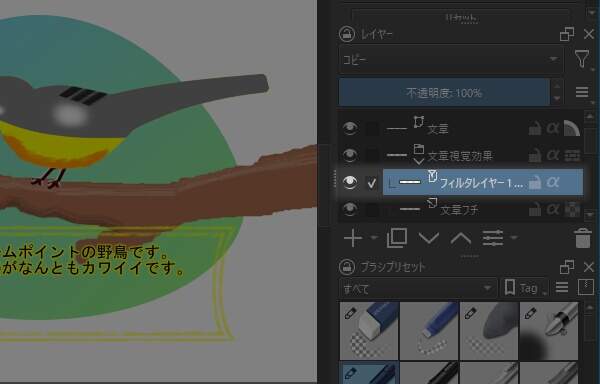Select the airbrush pen brush preset
Viewport: 600px width, 384px height.
pyautogui.click(x=549, y=331)
